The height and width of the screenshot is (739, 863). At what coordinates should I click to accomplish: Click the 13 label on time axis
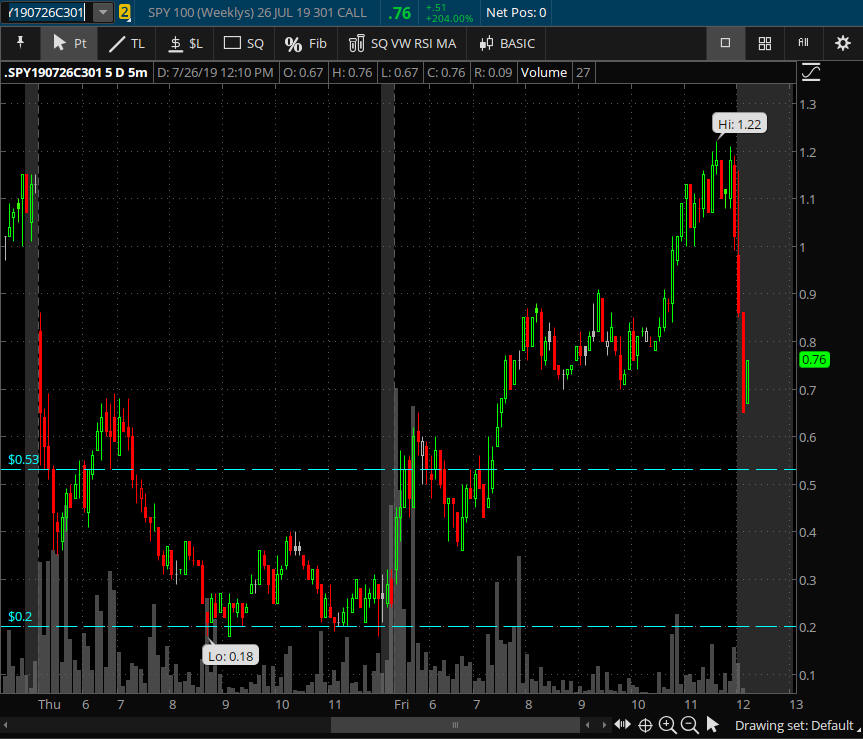(x=796, y=704)
